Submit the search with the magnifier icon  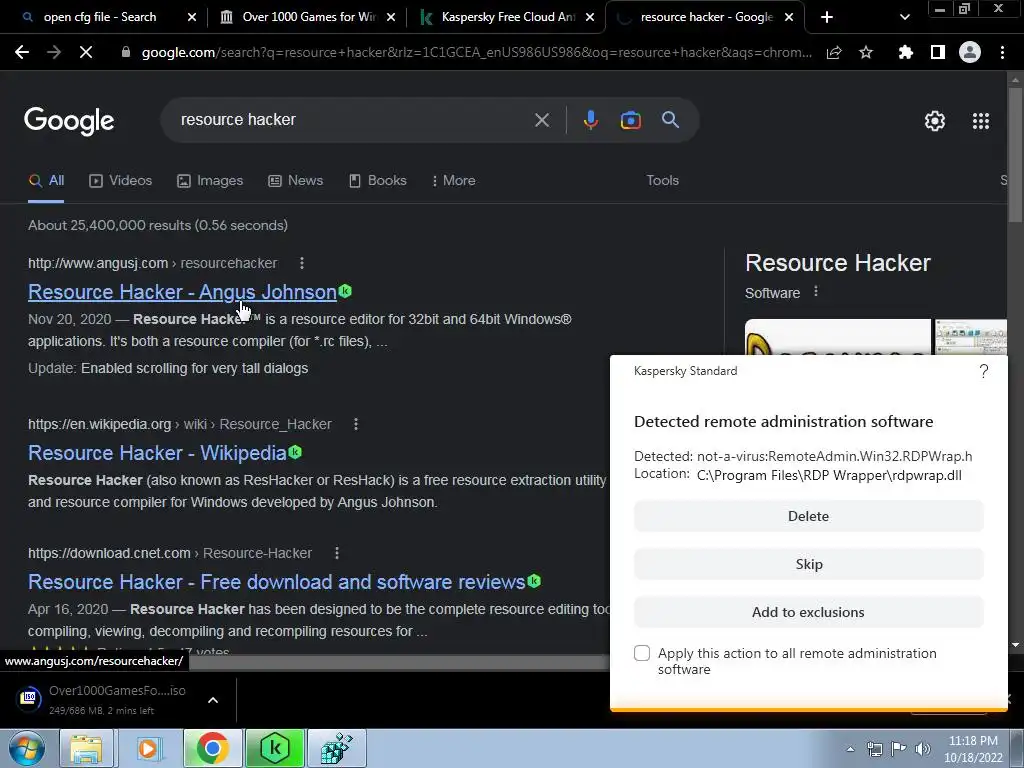pos(670,120)
